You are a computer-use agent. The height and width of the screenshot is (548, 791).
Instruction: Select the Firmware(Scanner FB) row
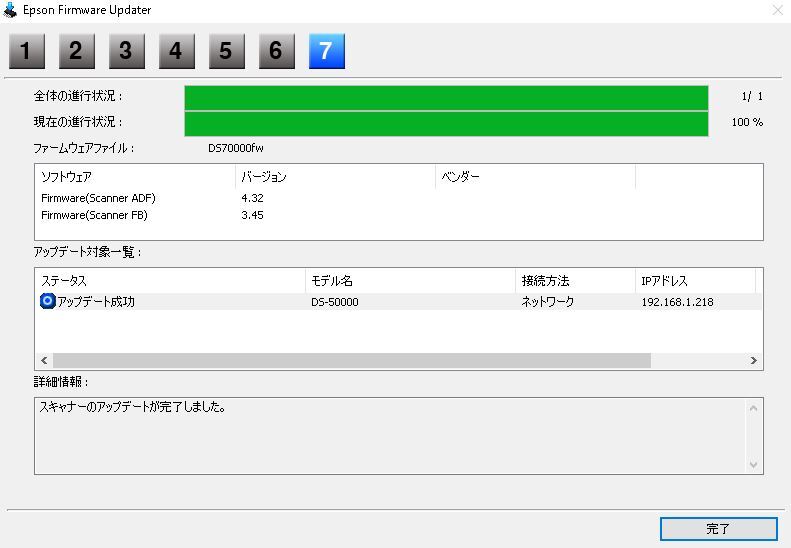(x=399, y=215)
